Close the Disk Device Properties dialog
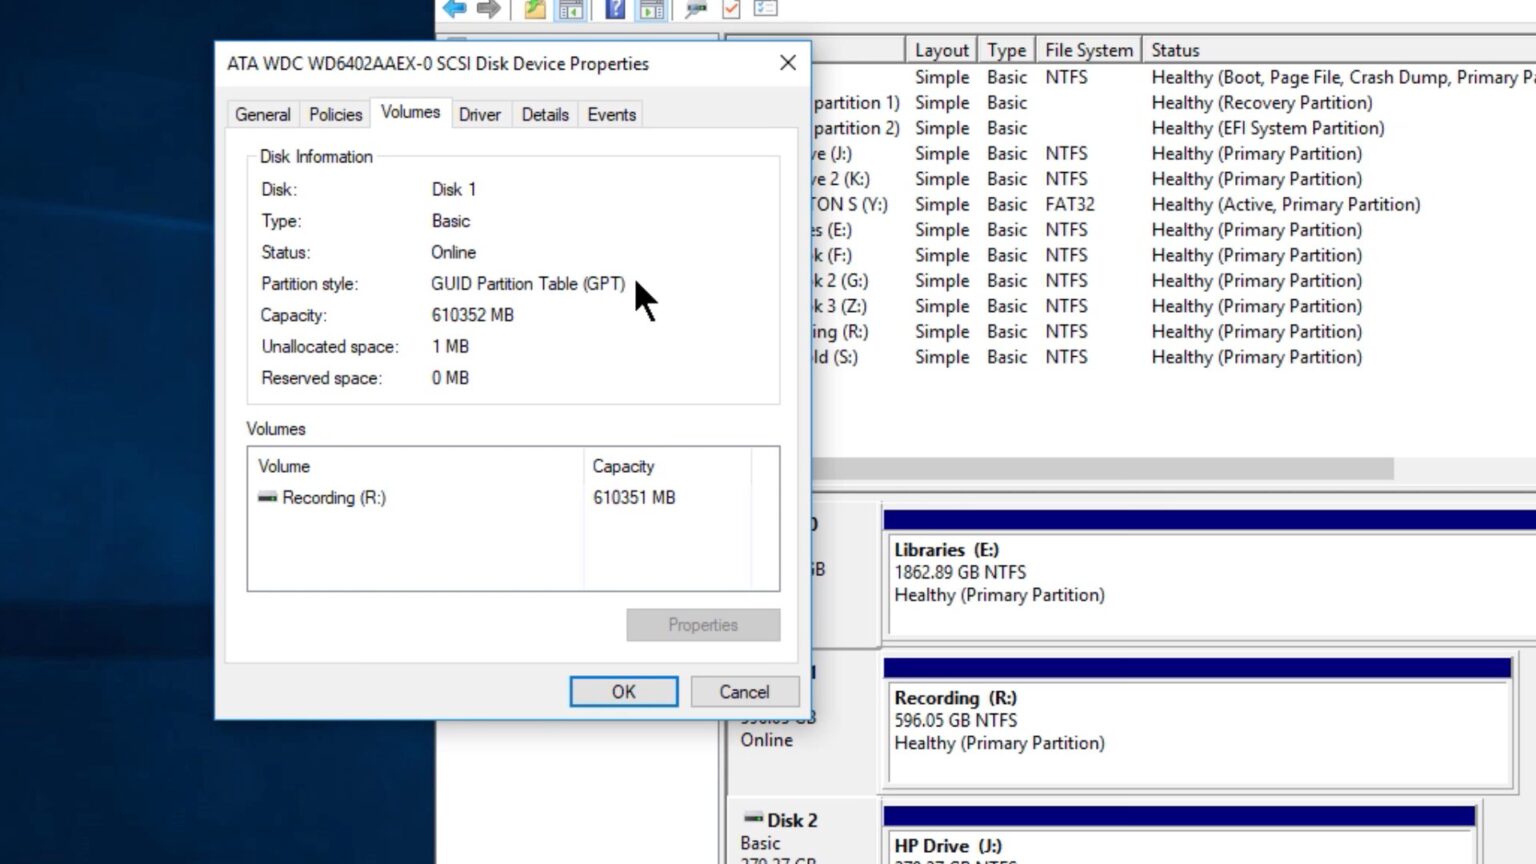The height and width of the screenshot is (864, 1536). point(788,63)
